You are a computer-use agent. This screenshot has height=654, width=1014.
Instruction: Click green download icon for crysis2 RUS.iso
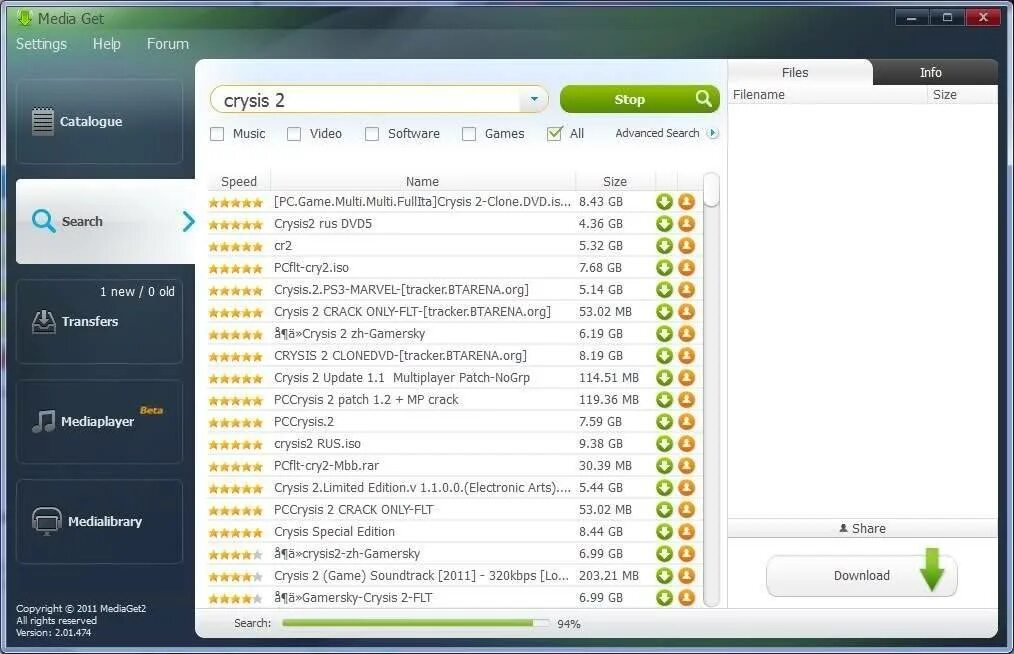click(664, 444)
